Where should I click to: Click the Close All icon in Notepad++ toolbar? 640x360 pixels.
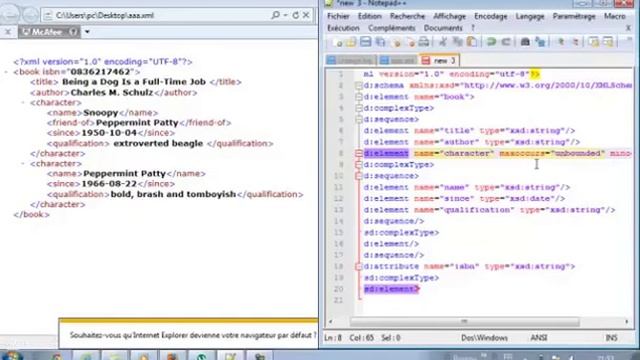tap(410, 42)
